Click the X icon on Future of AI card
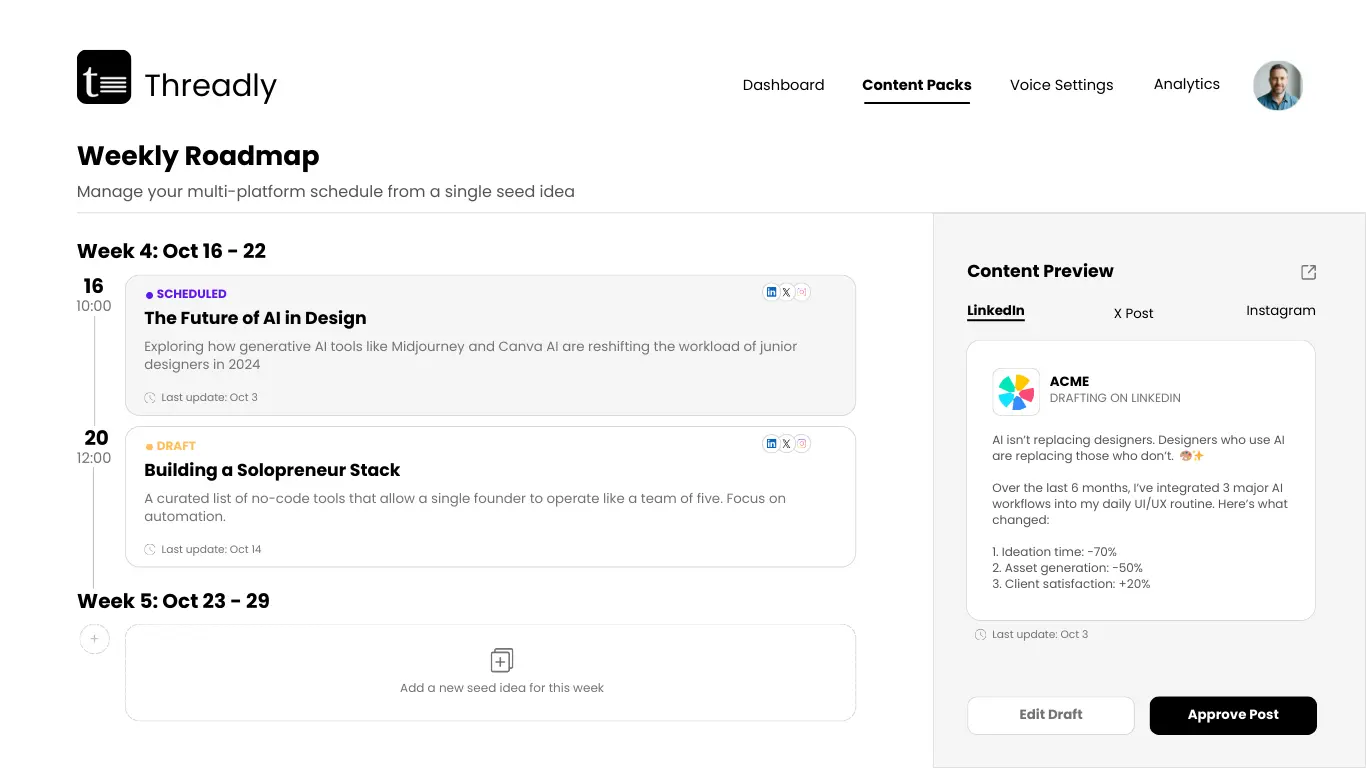The height and width of the screenshot is (768, 1366). (x=786, y=292)
